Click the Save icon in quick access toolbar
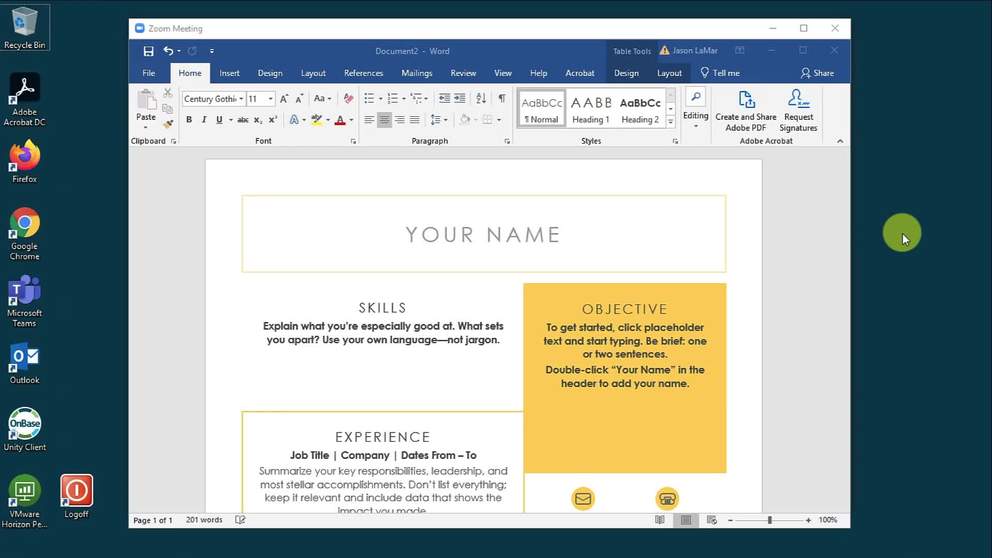992x558 pixels. point(148,51)
